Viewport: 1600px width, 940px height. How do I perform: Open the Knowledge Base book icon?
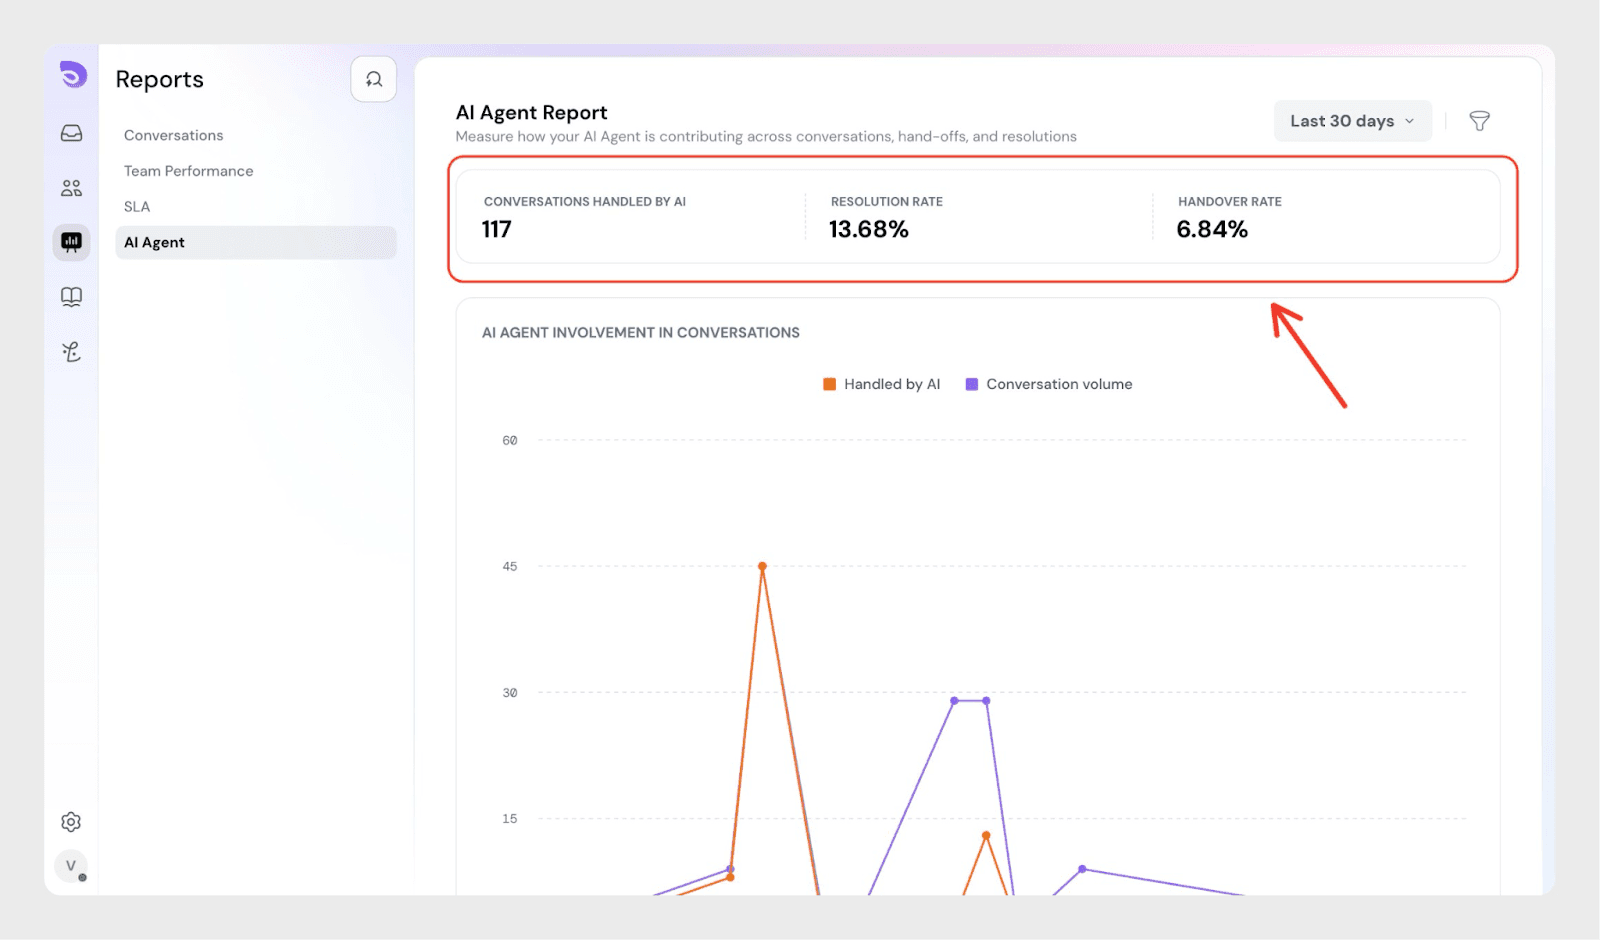click(x=72, y=297)
